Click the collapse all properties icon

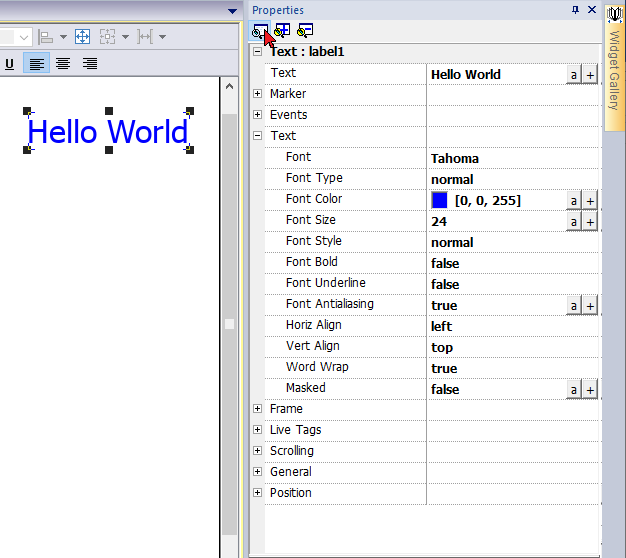point(306,31)
